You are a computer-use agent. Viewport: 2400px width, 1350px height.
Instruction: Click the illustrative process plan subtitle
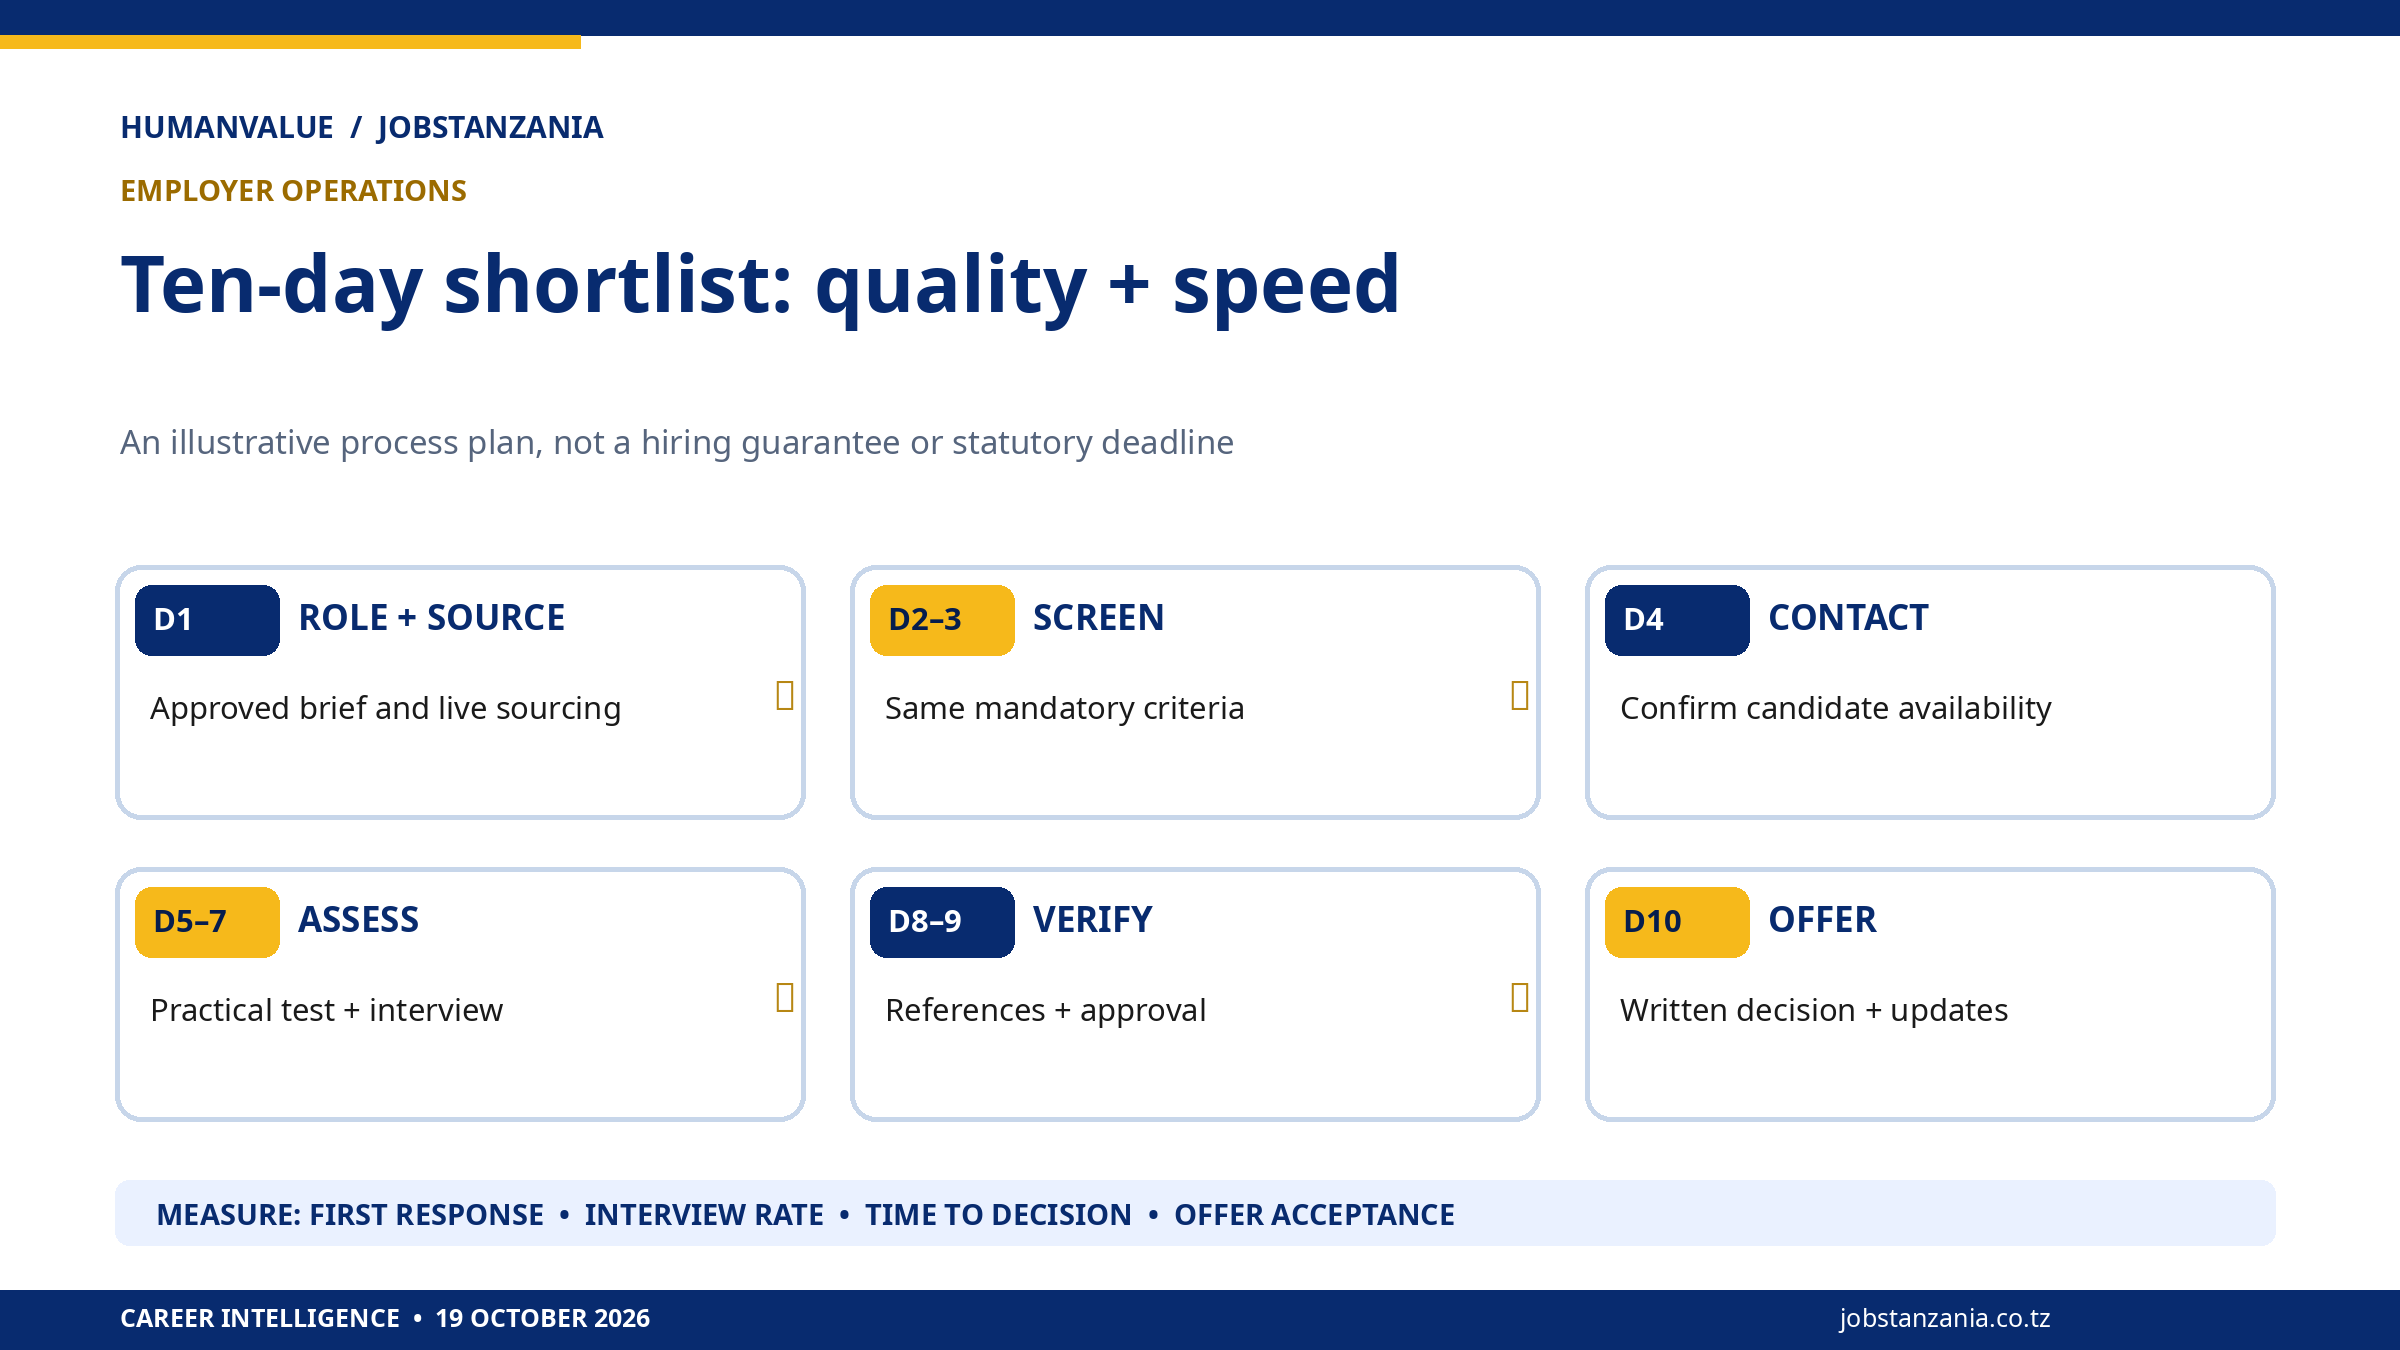coord(677,443)
